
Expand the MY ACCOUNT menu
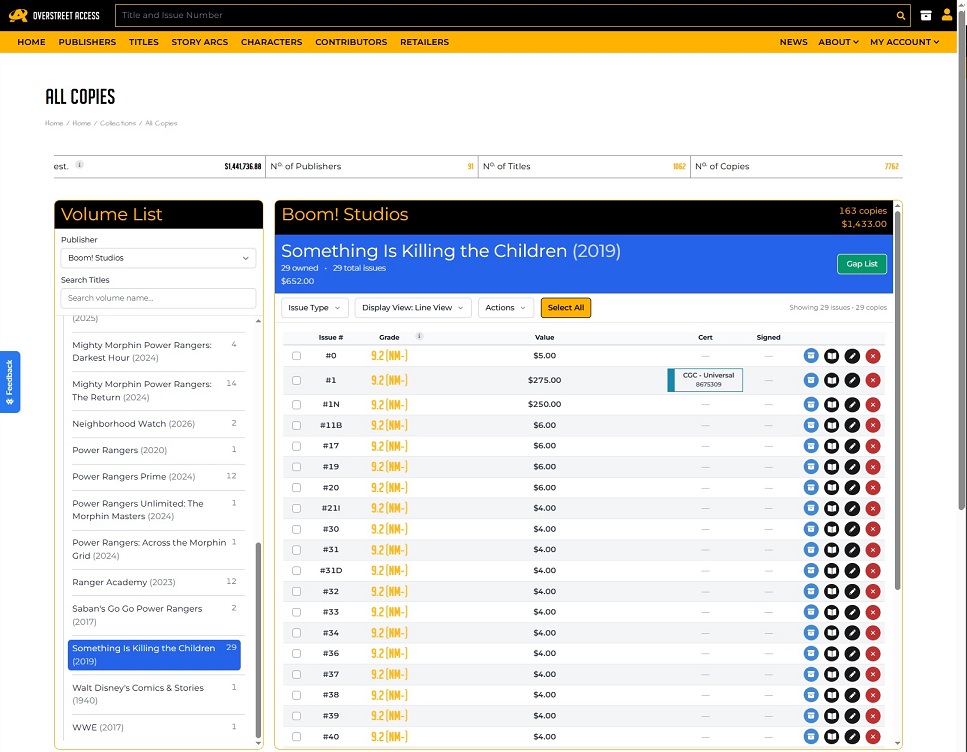click(905, 42)
